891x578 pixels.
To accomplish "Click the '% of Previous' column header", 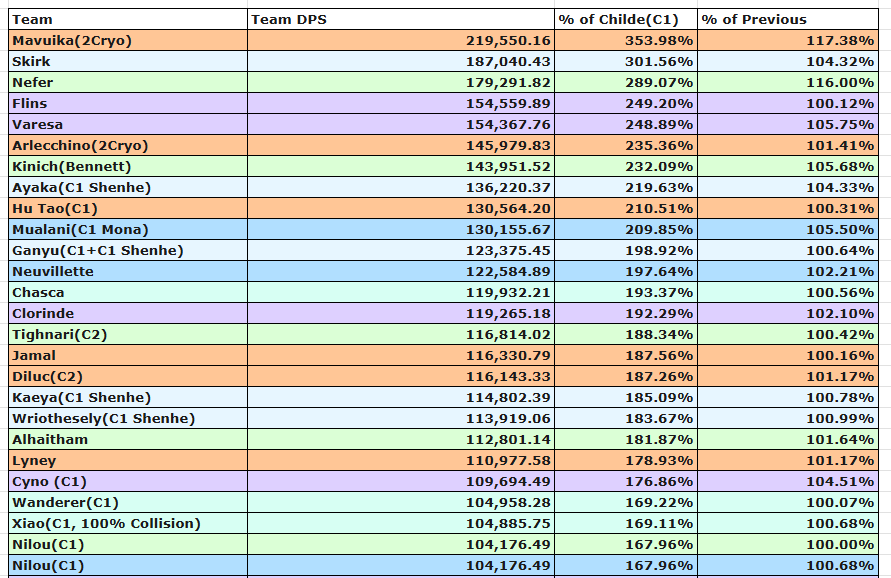I will point(788,19).
